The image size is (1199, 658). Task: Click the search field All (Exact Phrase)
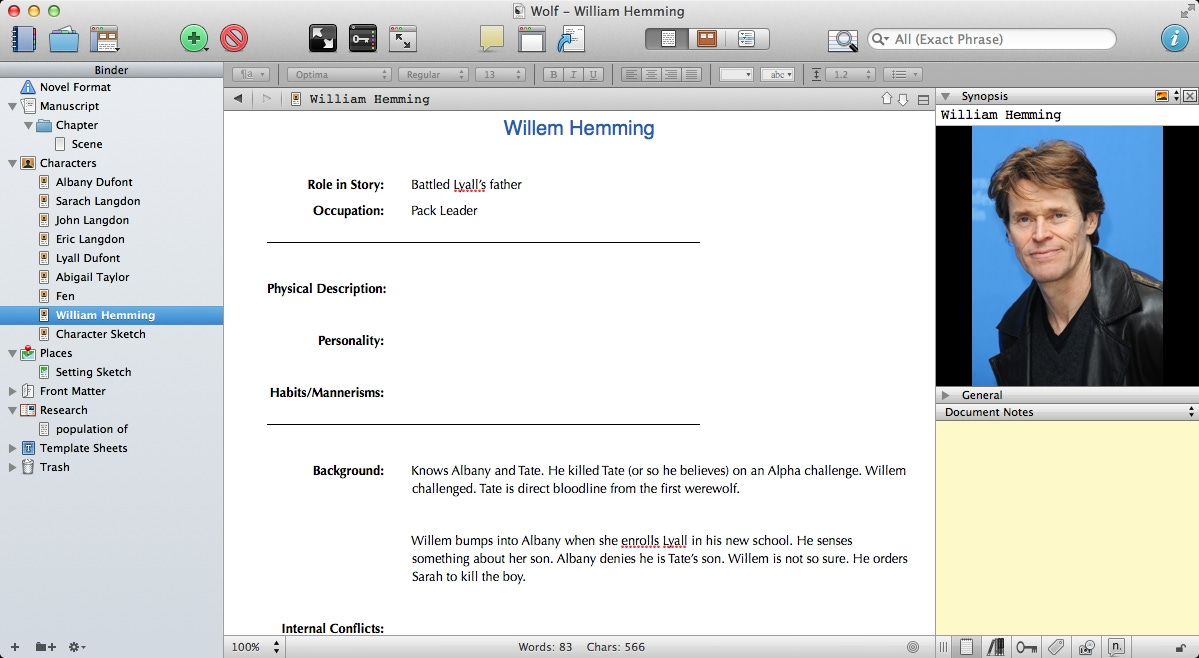coord(992,39)
